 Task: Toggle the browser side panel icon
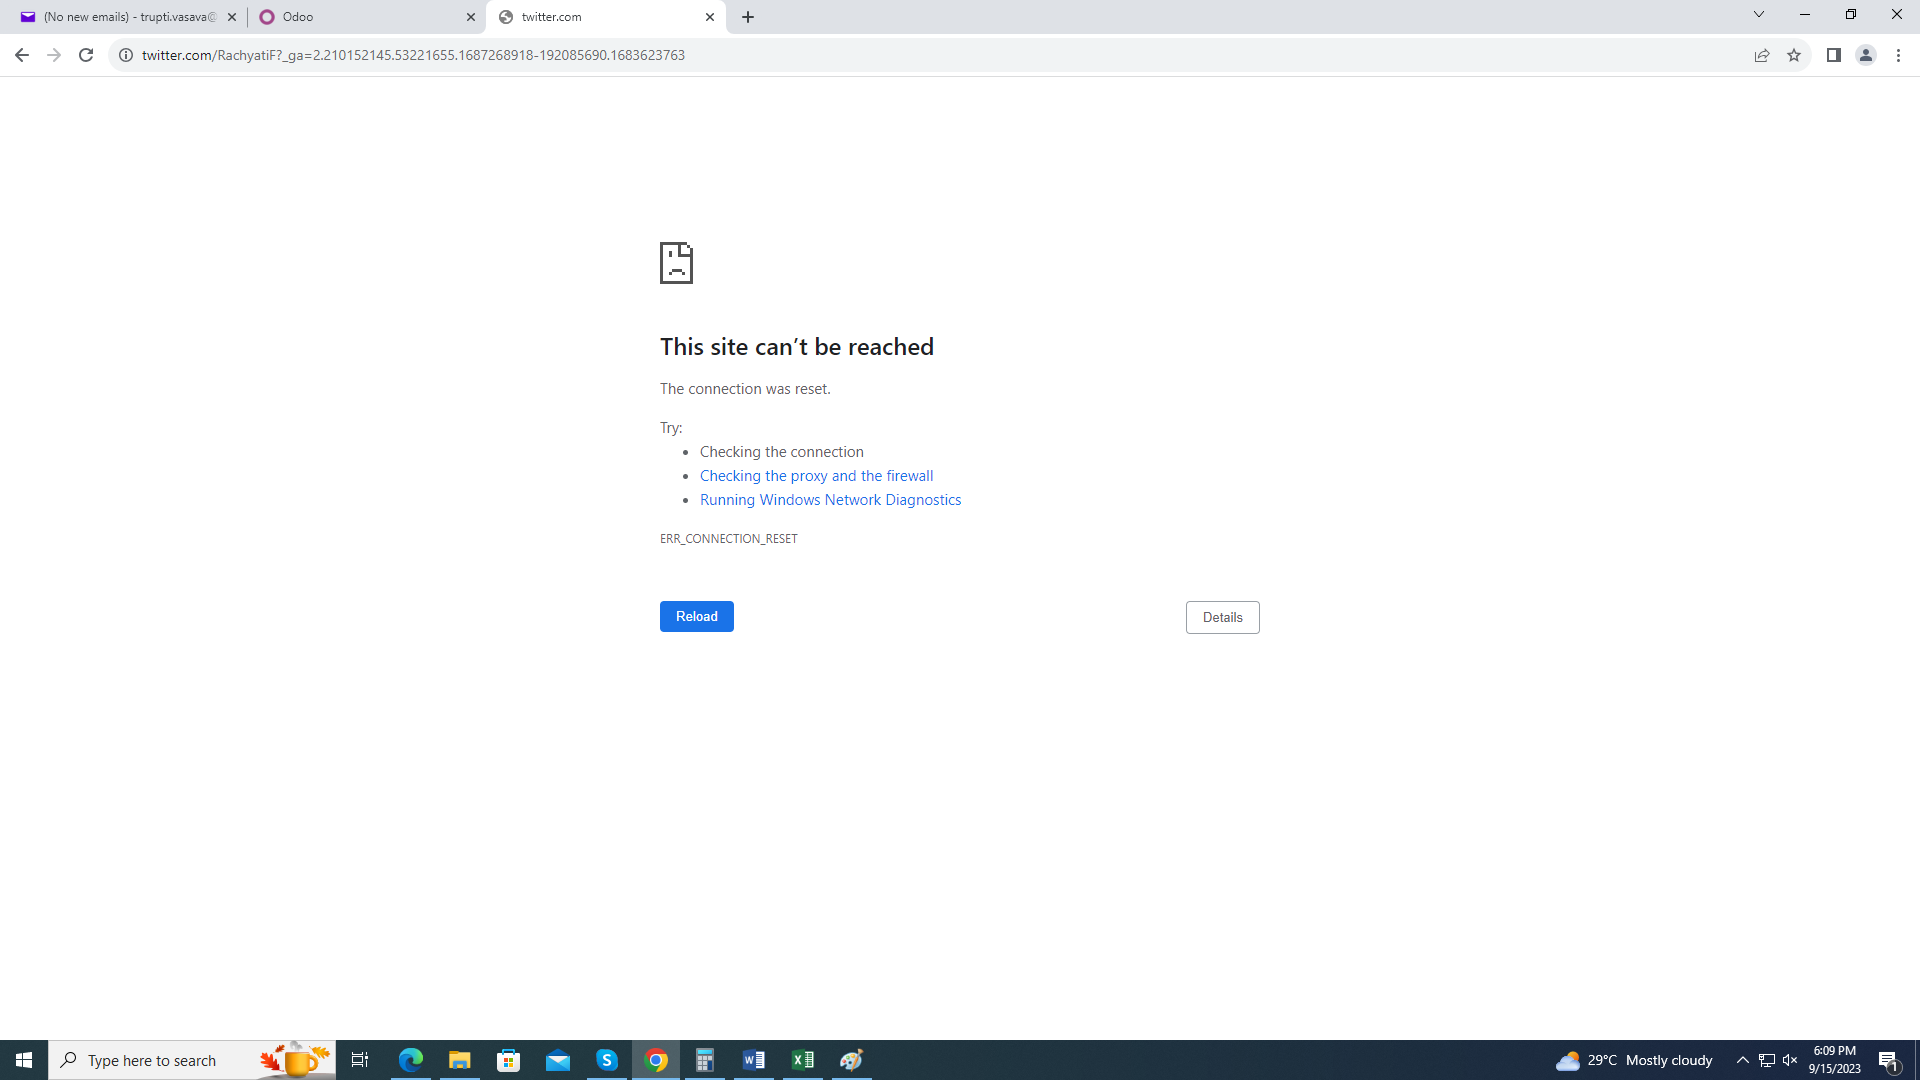point(1833,55)
